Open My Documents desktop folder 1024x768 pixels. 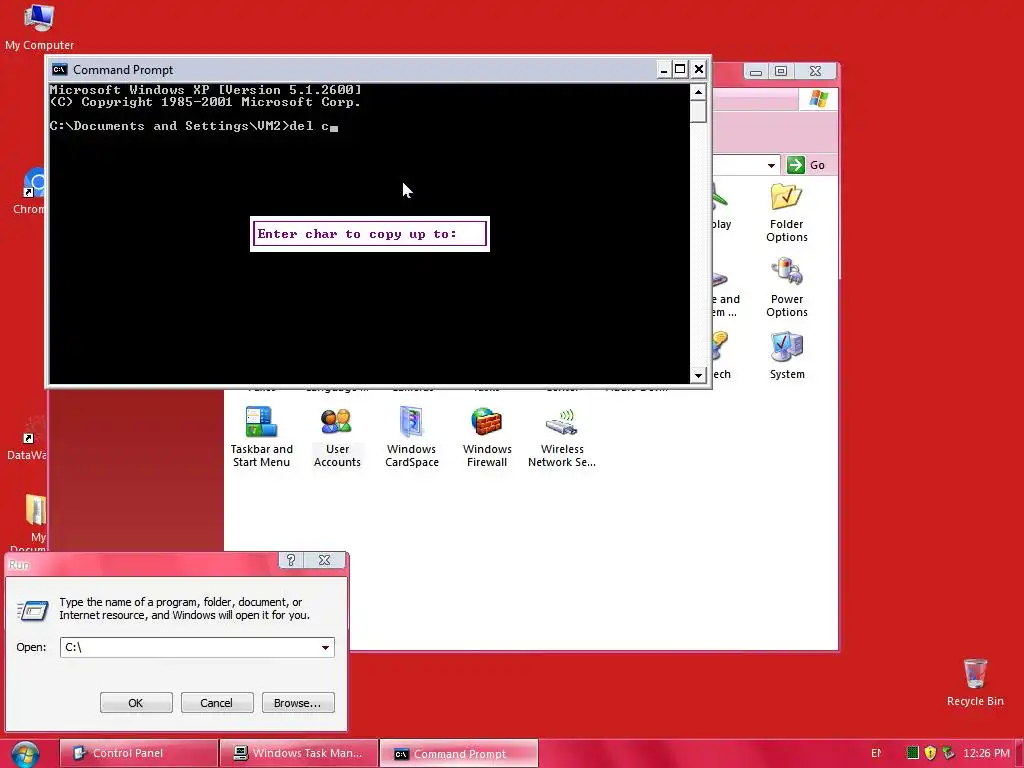point(29,523)
